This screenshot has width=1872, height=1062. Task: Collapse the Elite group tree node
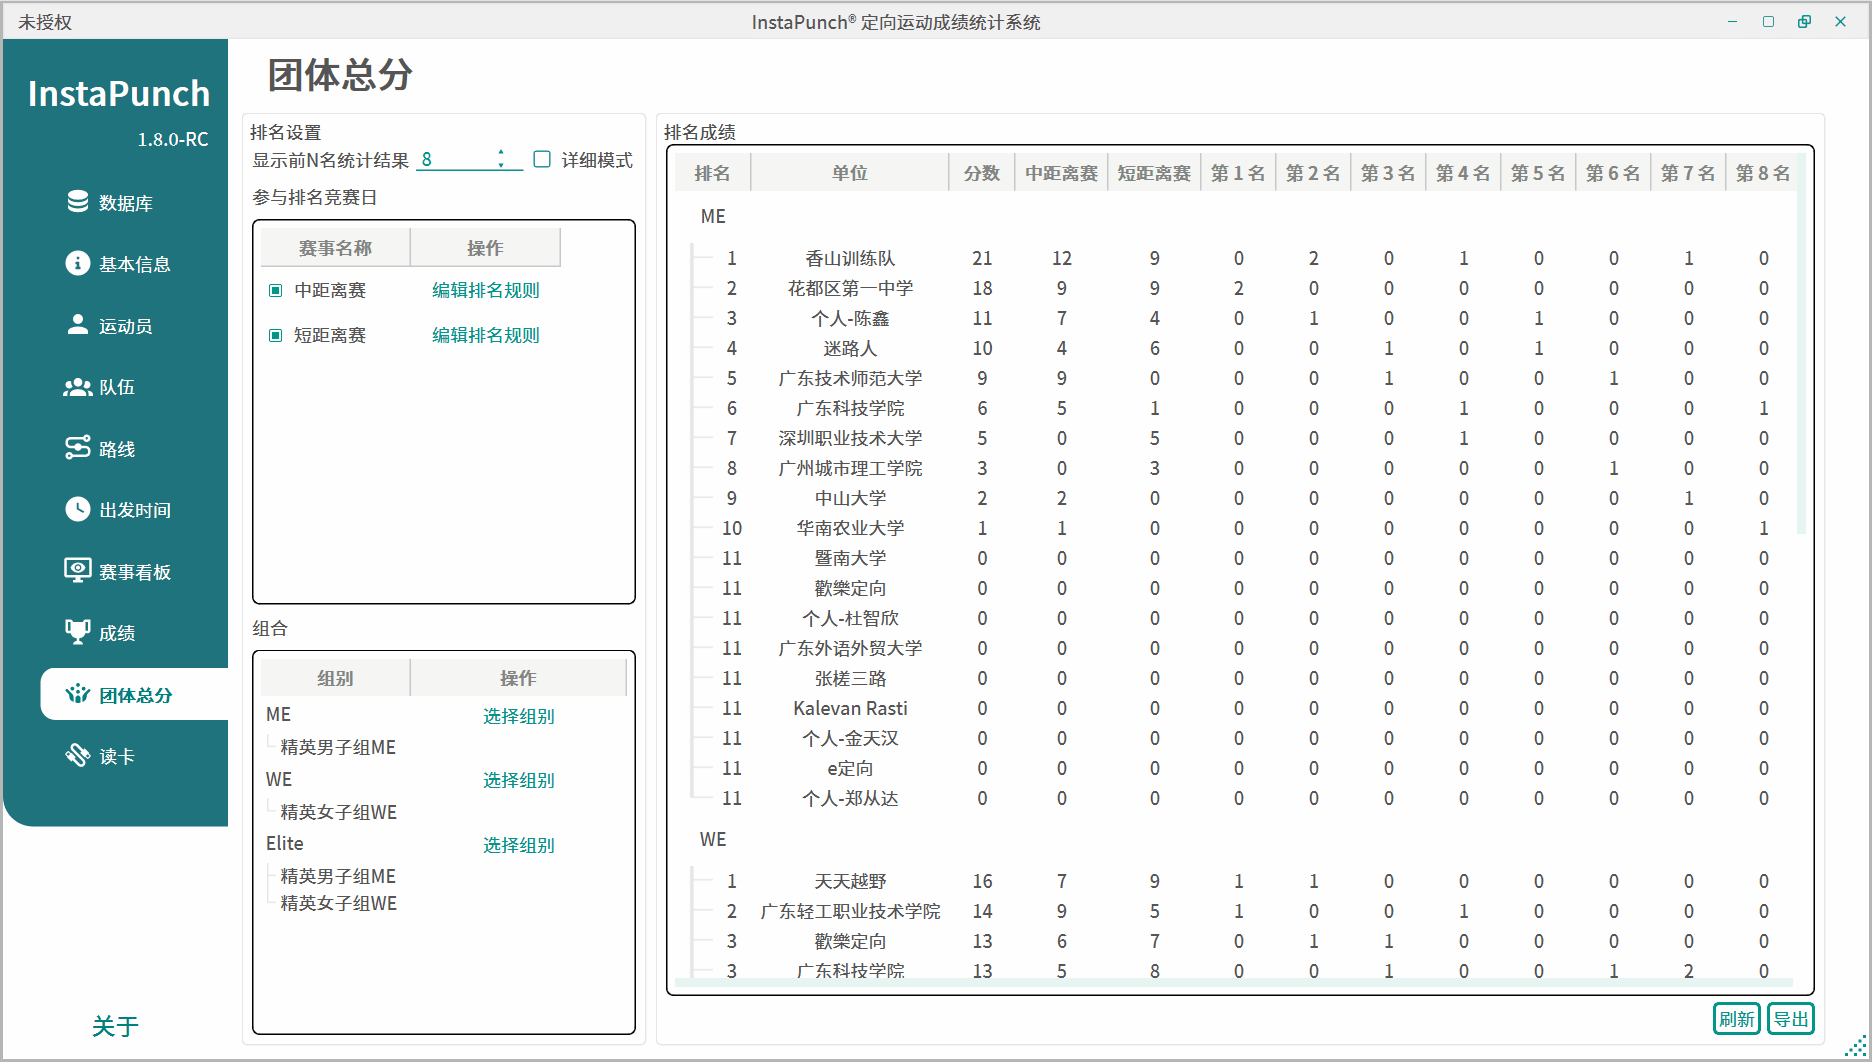pyautogui.click(x=284, y=844)
